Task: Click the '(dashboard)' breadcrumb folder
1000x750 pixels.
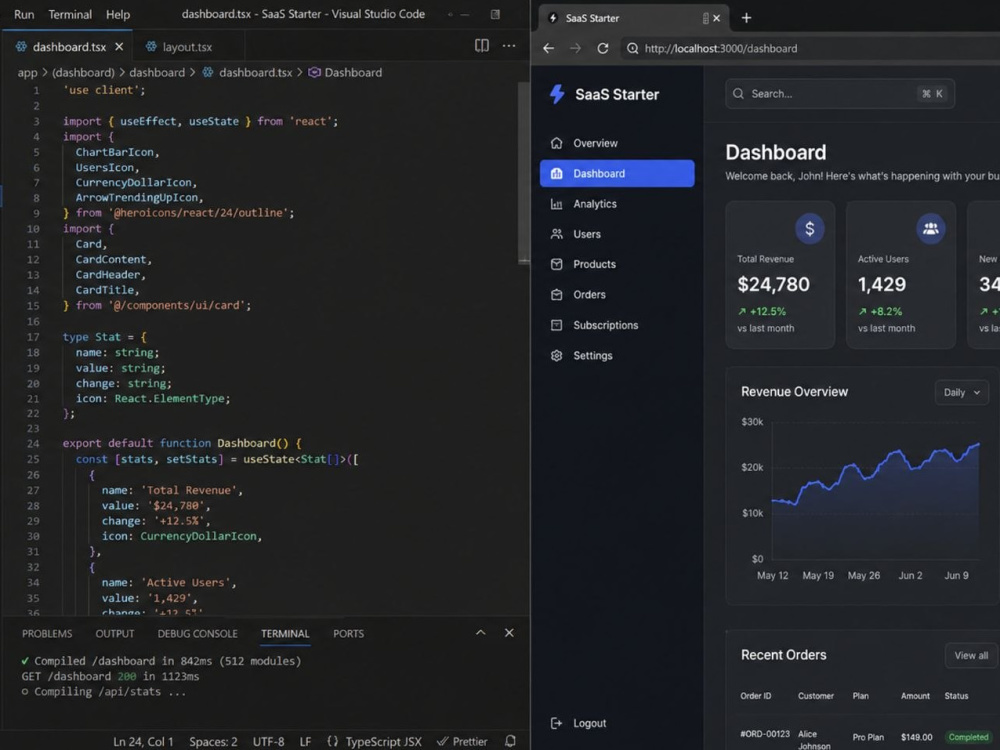Action: pos(84,73)
